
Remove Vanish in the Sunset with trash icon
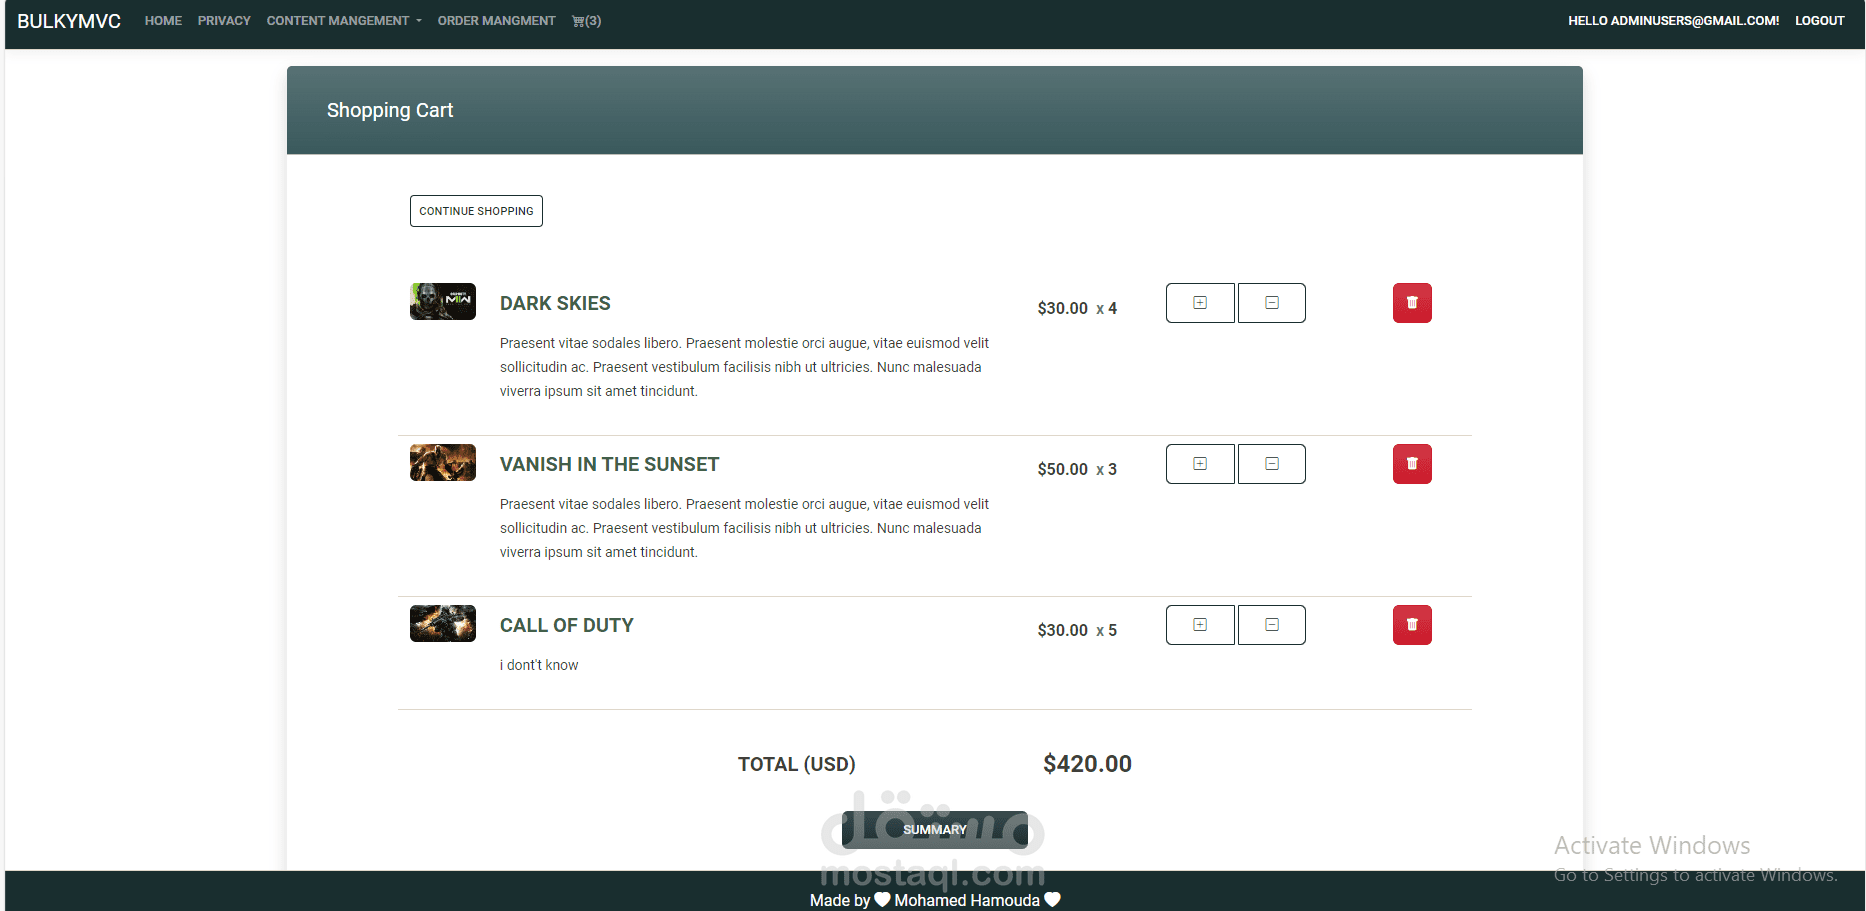(x=1412, y=464)
